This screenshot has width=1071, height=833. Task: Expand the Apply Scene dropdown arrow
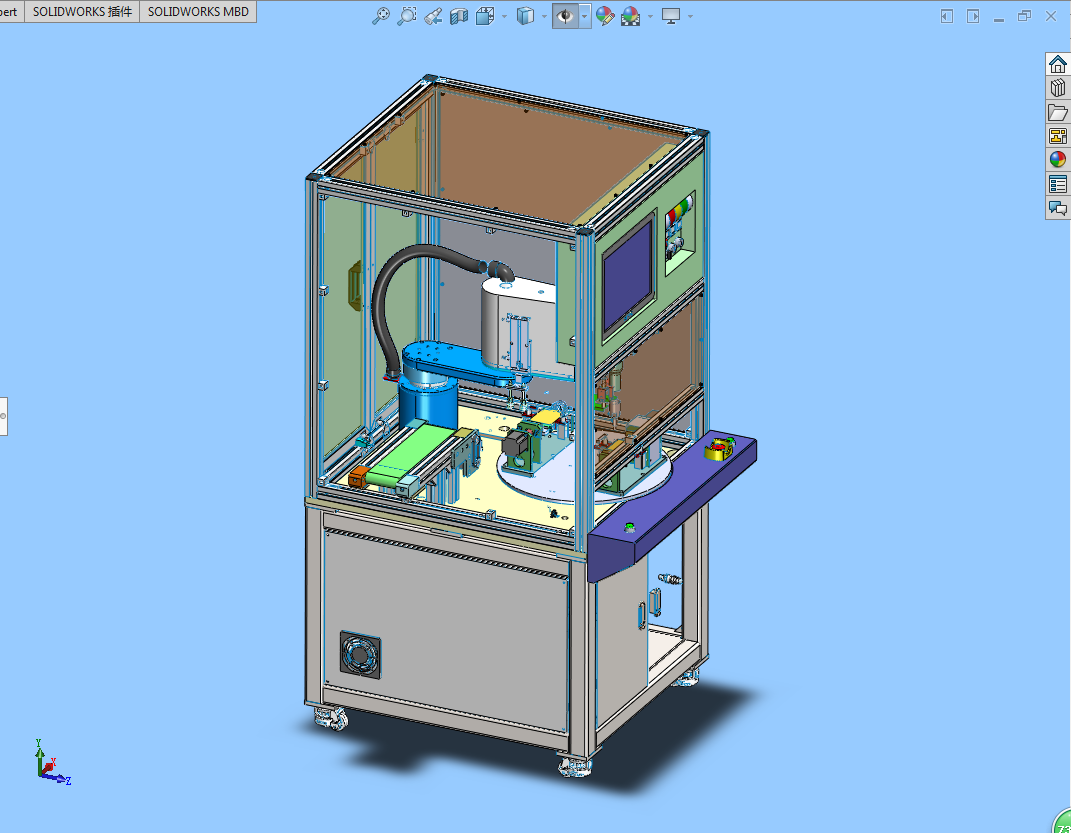click(650, 16)
